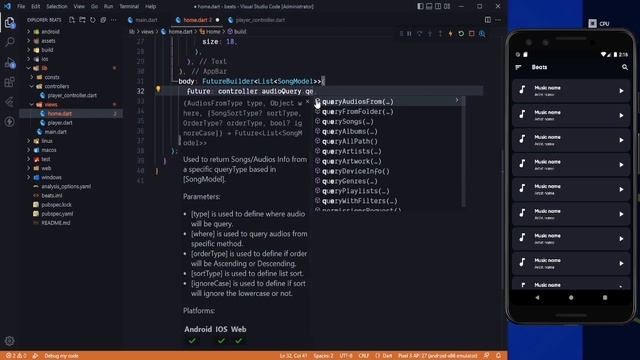Image resolution: width=640 pixels, height=360 pixels.
Task: Collapse the lib folder
Action: 29,68
